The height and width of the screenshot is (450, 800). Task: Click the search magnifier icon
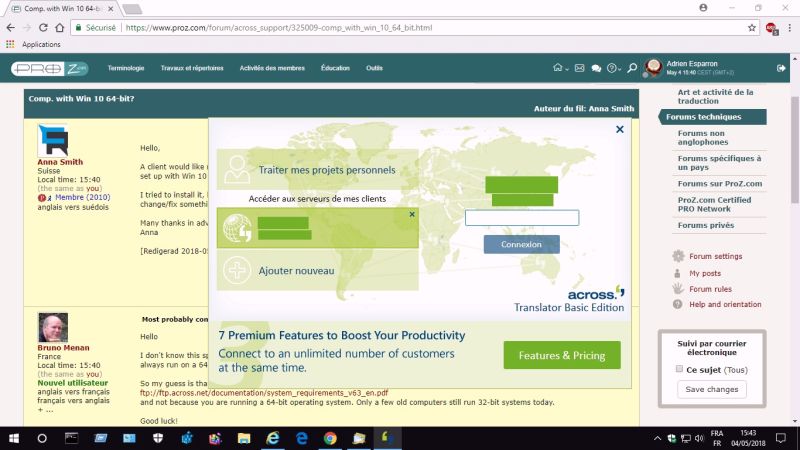632,68
